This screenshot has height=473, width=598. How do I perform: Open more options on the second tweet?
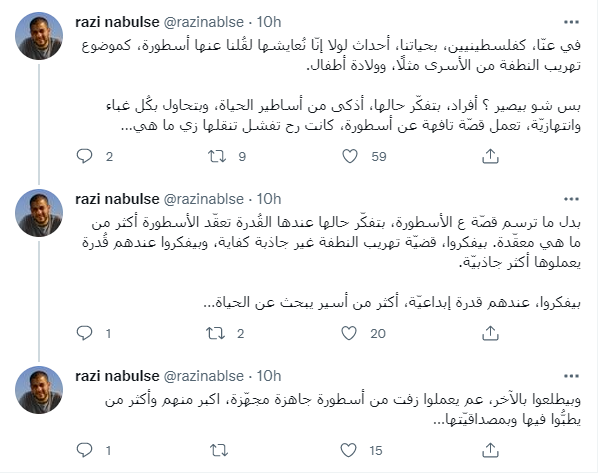point(571,199)
